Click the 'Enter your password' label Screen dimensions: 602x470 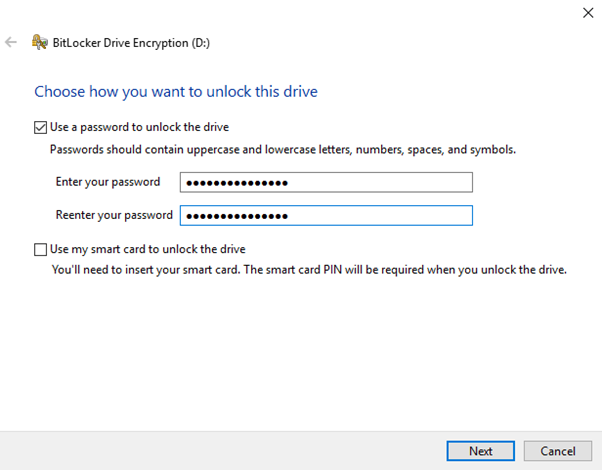click(108, 182)
